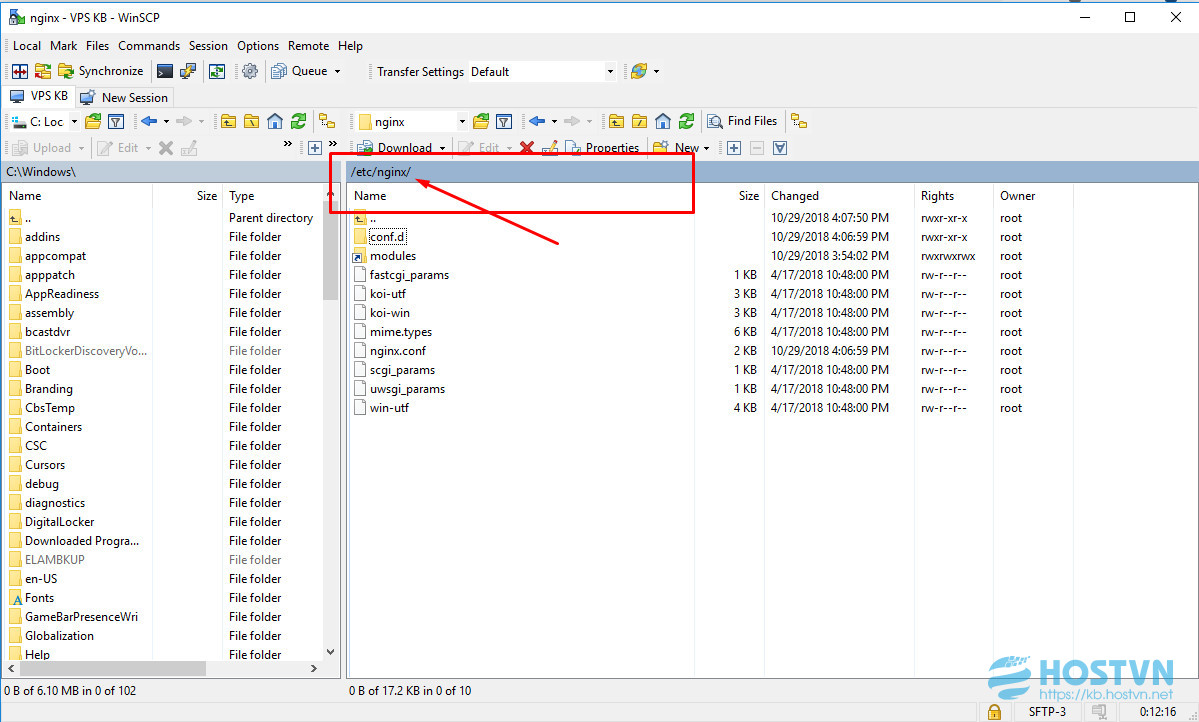Click the Queue toolbar button
This screenshot has height=722, width=1199.
(x=300, y=71)
